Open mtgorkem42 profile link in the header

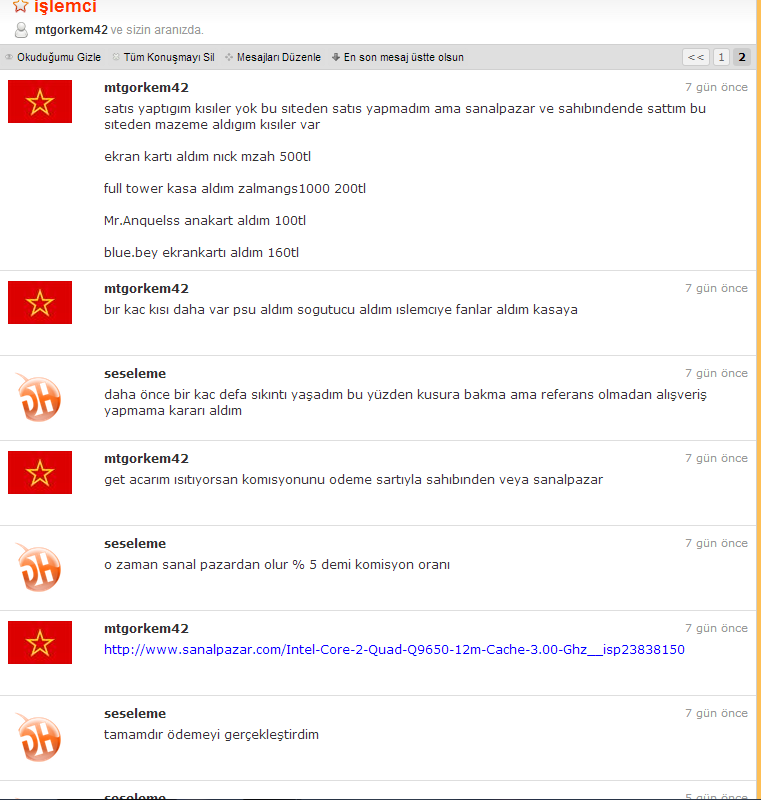71,30
